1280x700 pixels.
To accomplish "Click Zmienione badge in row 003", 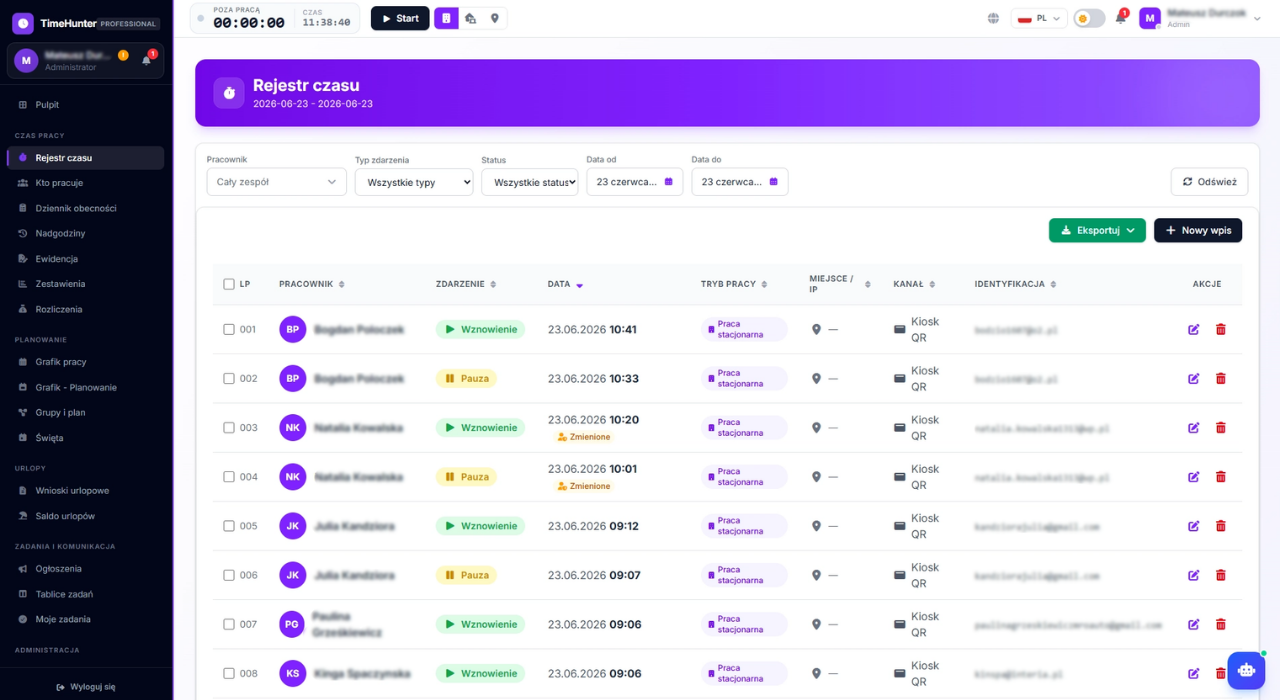I will [x=584, y=437].
